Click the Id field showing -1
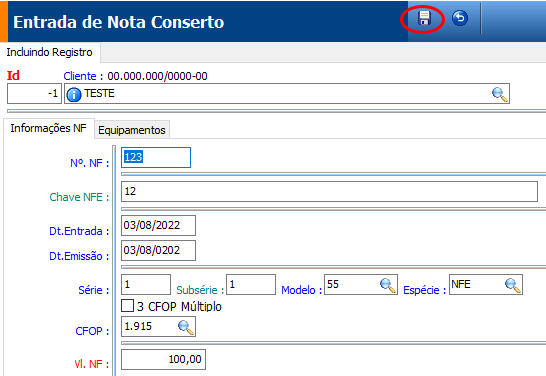The image size is (546, 376). [34, 93]
